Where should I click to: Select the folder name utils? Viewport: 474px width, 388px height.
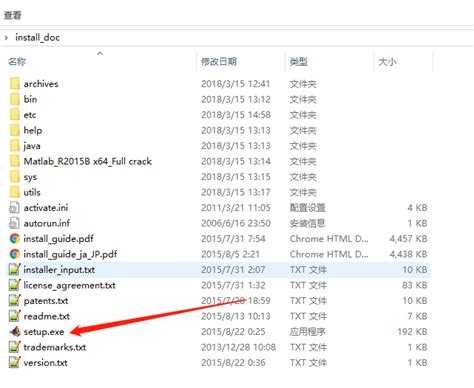click(32, 192)
